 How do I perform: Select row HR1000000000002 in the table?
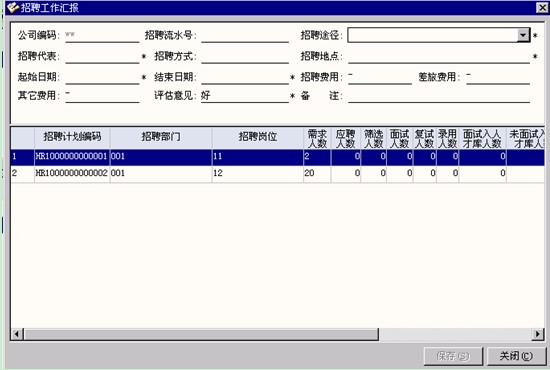pyautogui.click(x=277, y=173)
